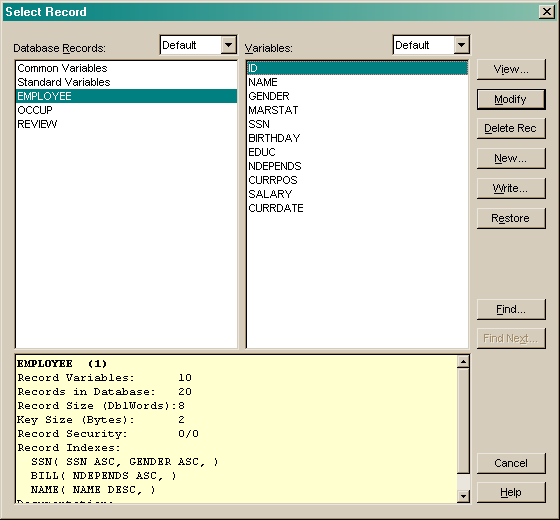The width and height of the screenshot is (560, 520).
Task: Select the SSN variable in the Variables list
Action: [x=357, y=124]
